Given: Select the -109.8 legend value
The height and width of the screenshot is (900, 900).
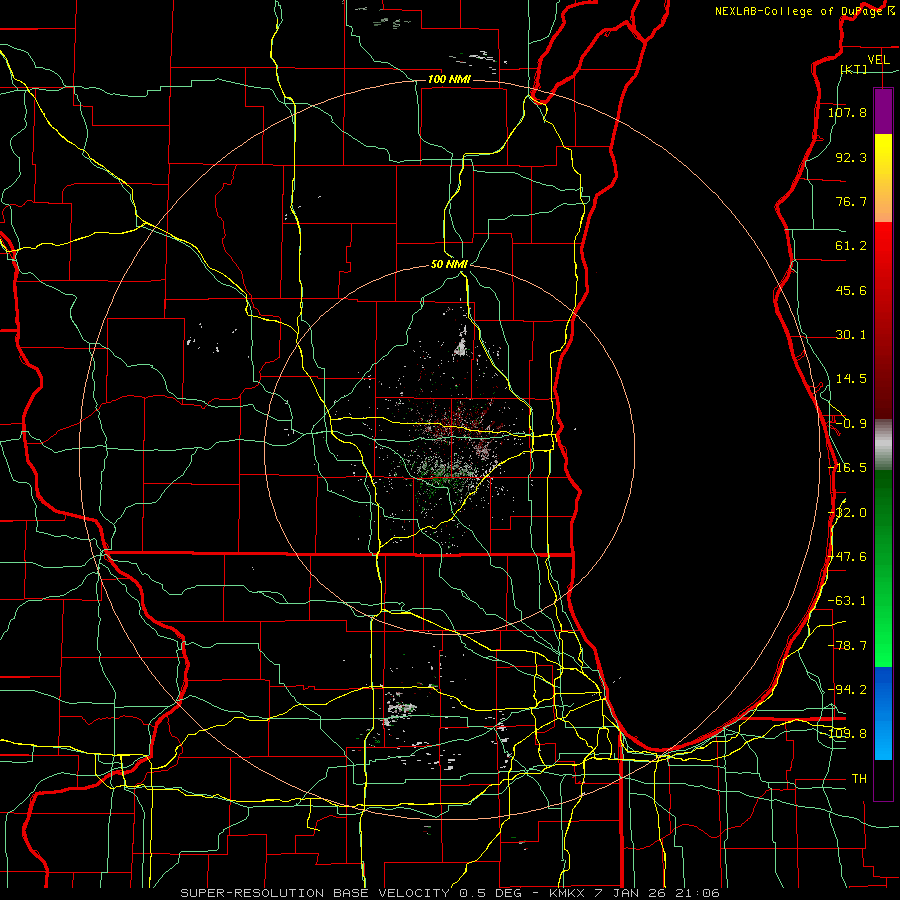Looking at the screenshot, I should click(847, 734).
